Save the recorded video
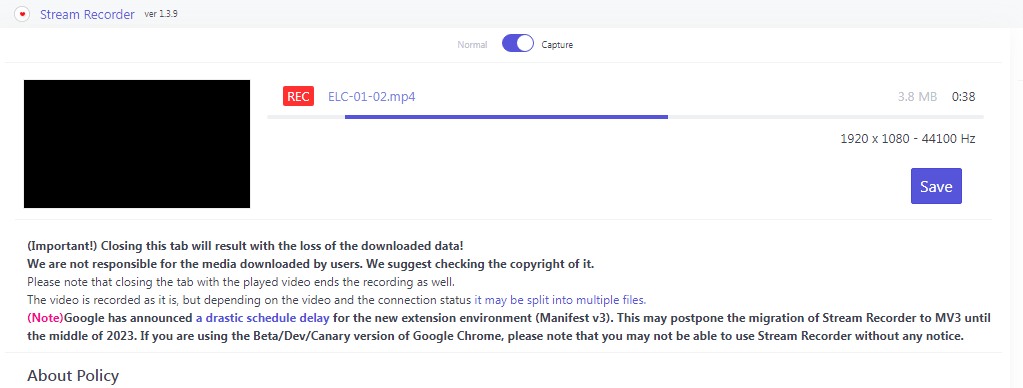The image size is (1023, 388). pyautogui.click(x=936, y=186)
